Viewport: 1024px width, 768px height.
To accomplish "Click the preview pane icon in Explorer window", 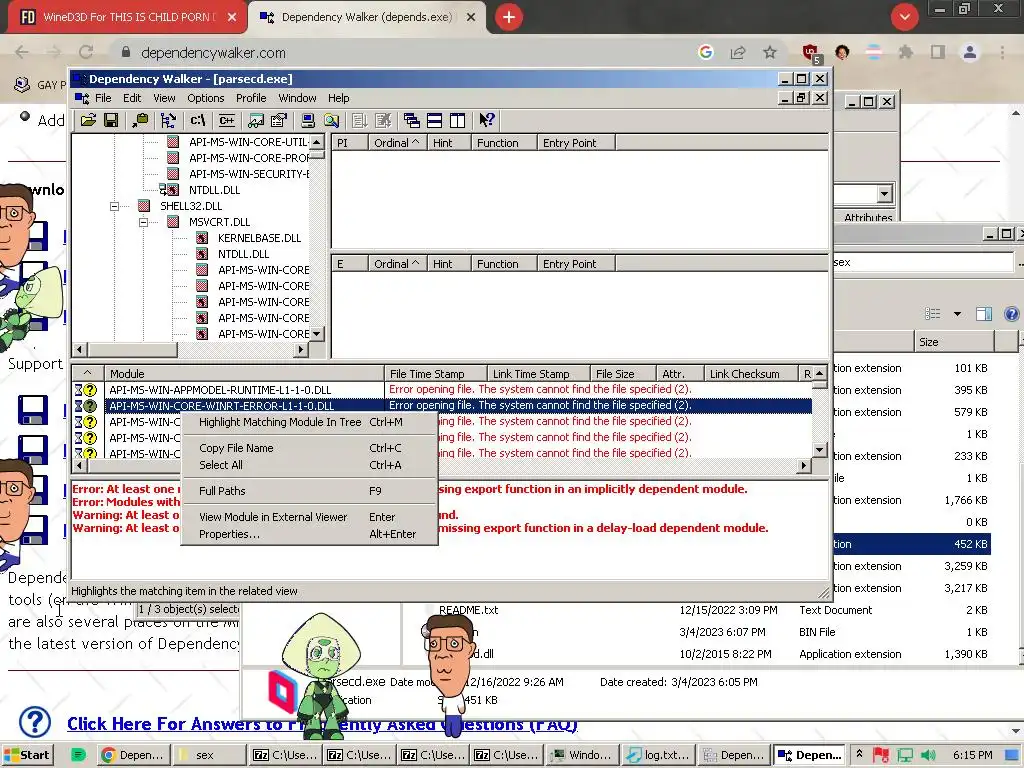I will [984, 314].
